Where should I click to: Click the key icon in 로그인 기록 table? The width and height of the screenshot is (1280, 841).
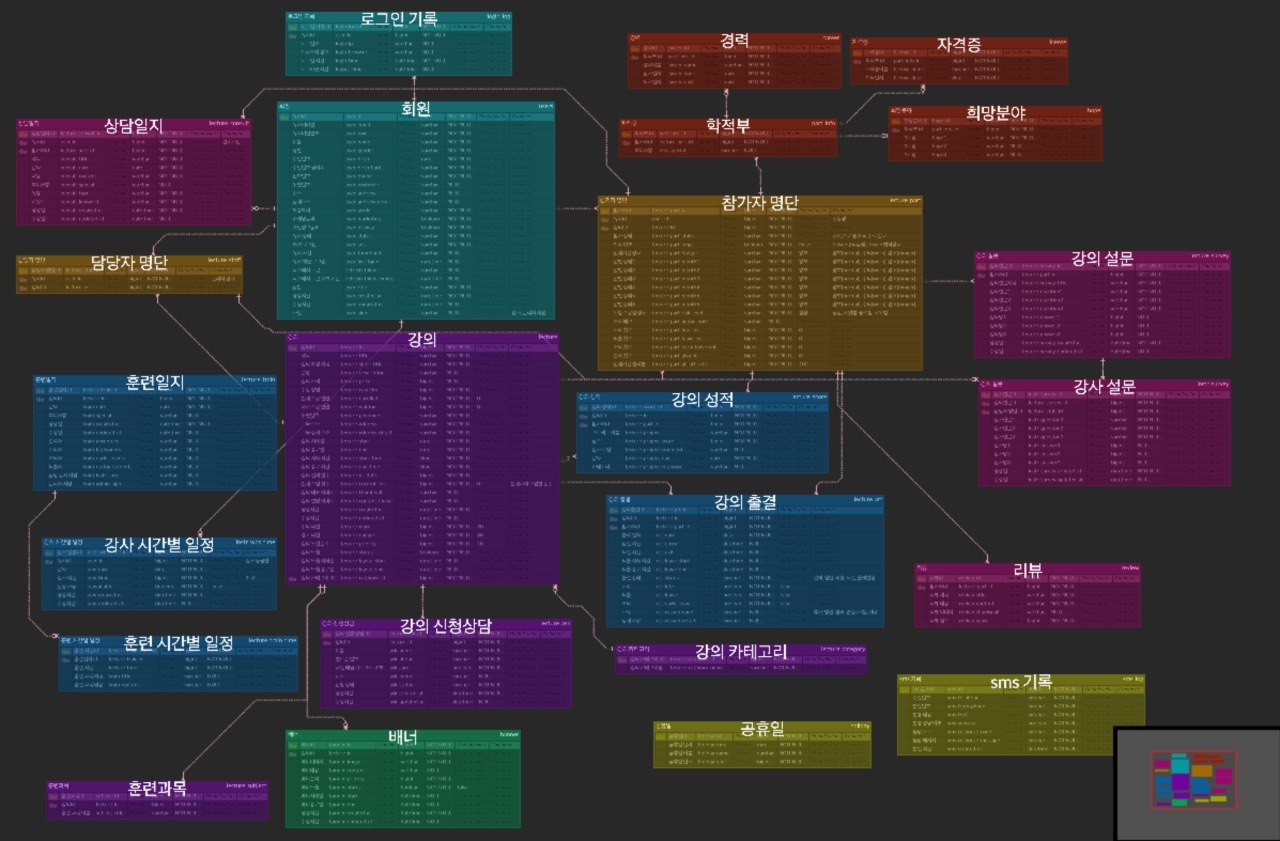293,26
